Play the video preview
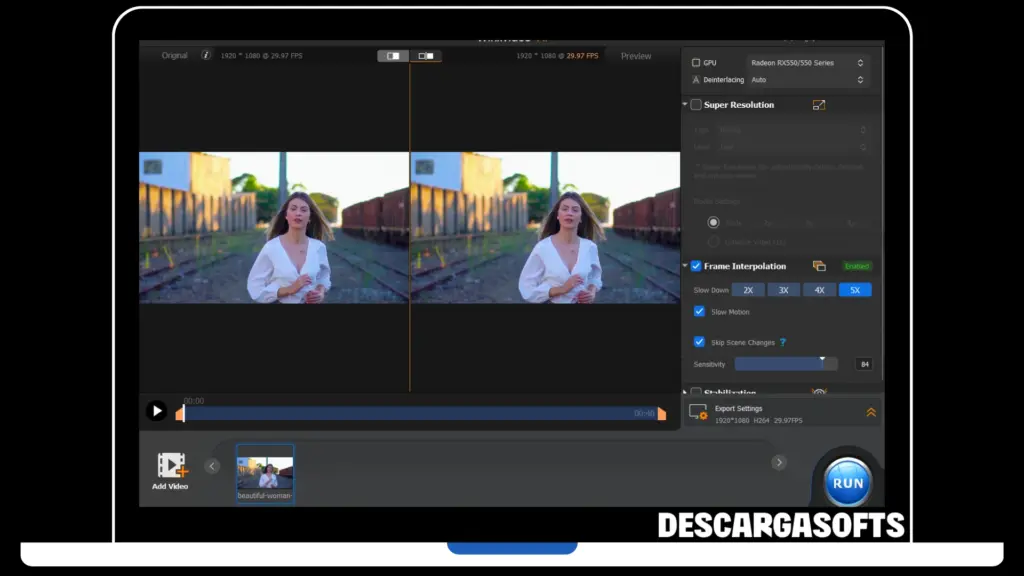The image size is (1024, 576). pyautogui.click(x=157, y=411)
